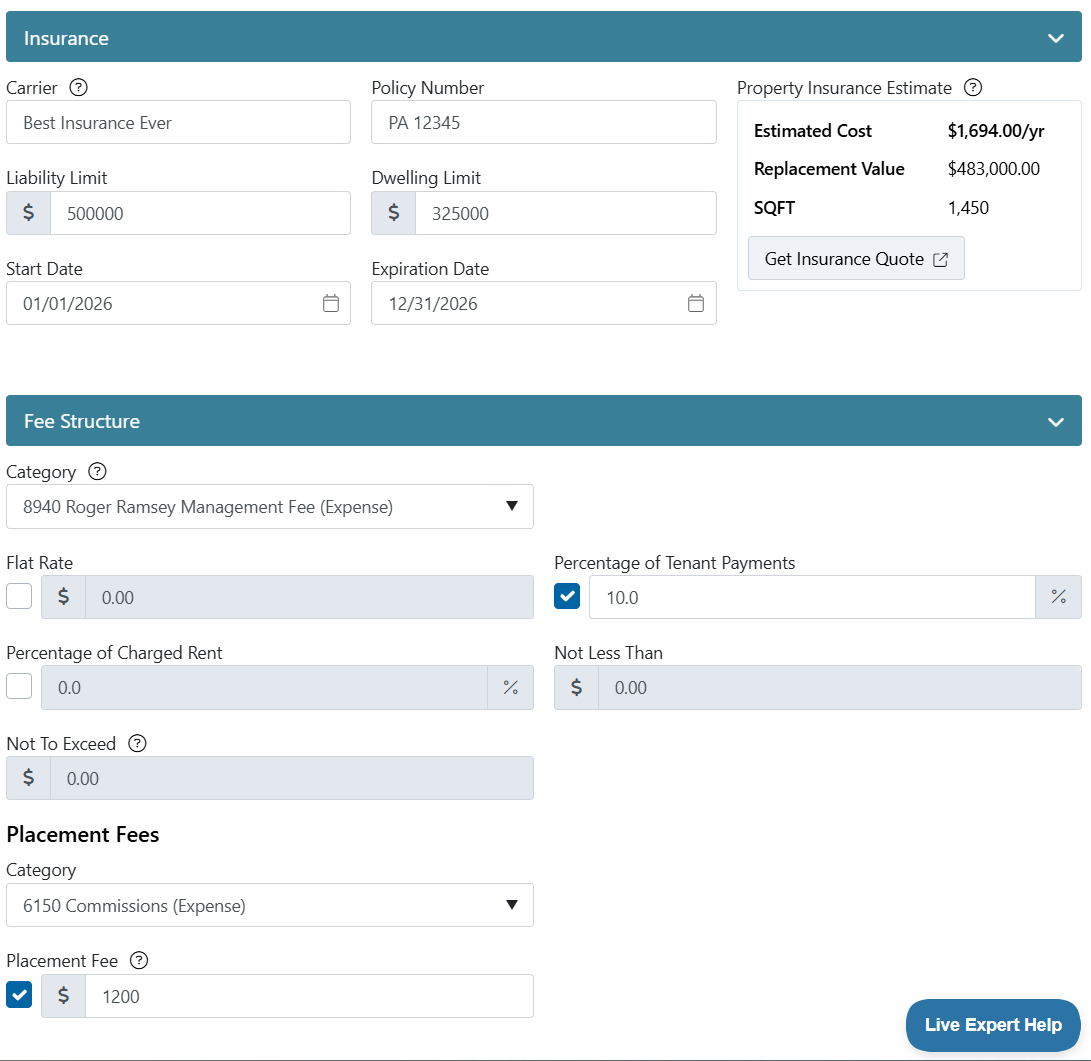Open the 6150 Commissions category dropdown

tap(270, 905)
